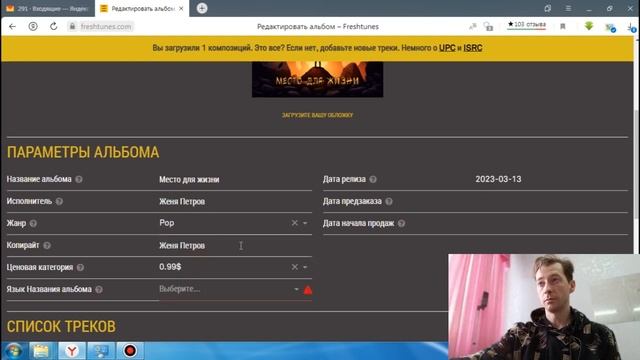Click help icon next to Название альбома

click(x=79, y=179)
